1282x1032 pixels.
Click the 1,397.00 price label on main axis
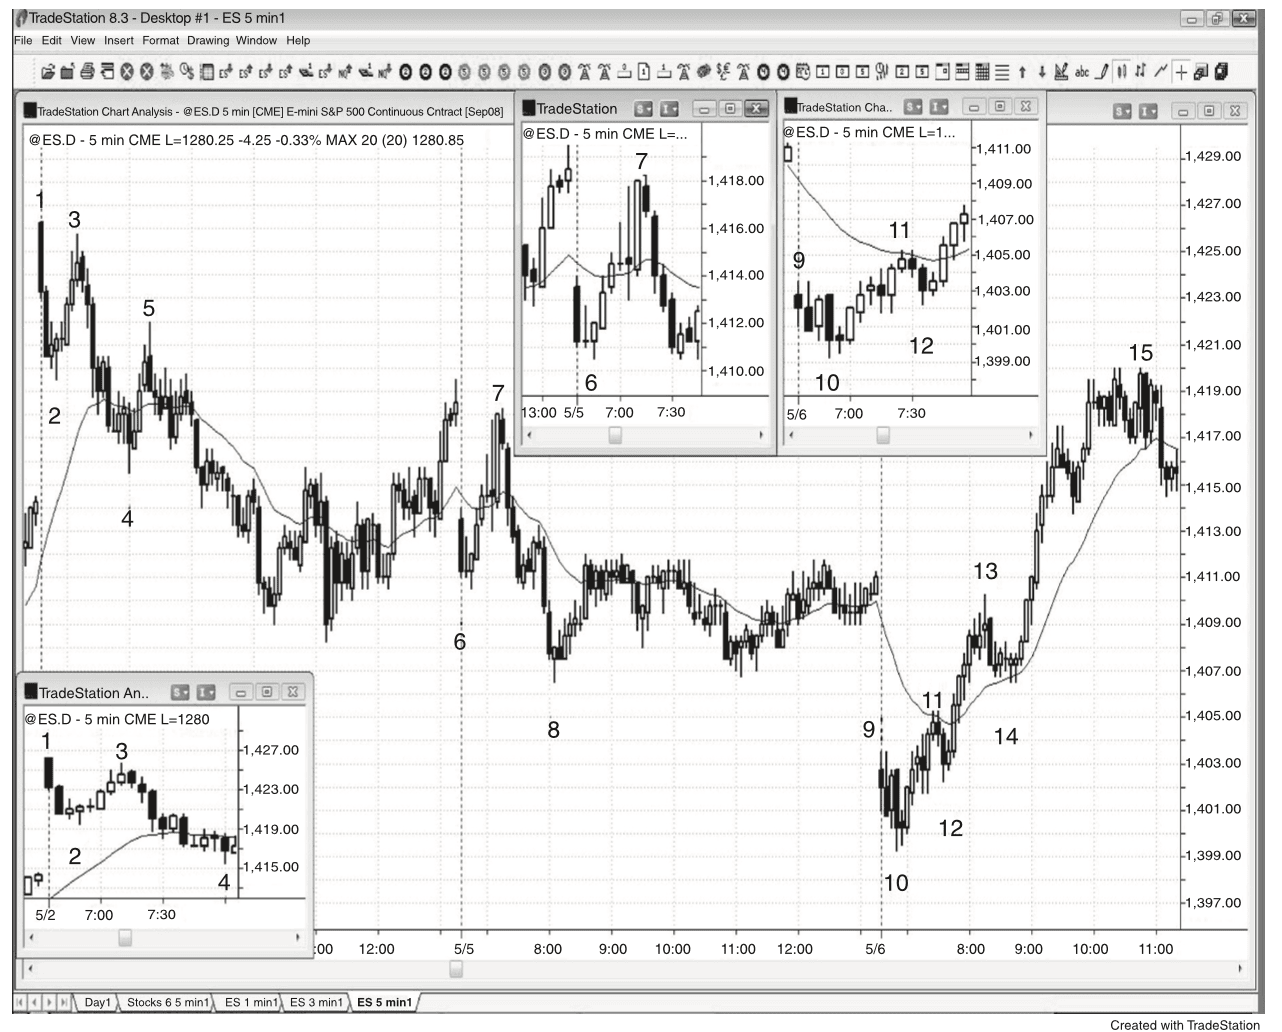pos(1213,903)
